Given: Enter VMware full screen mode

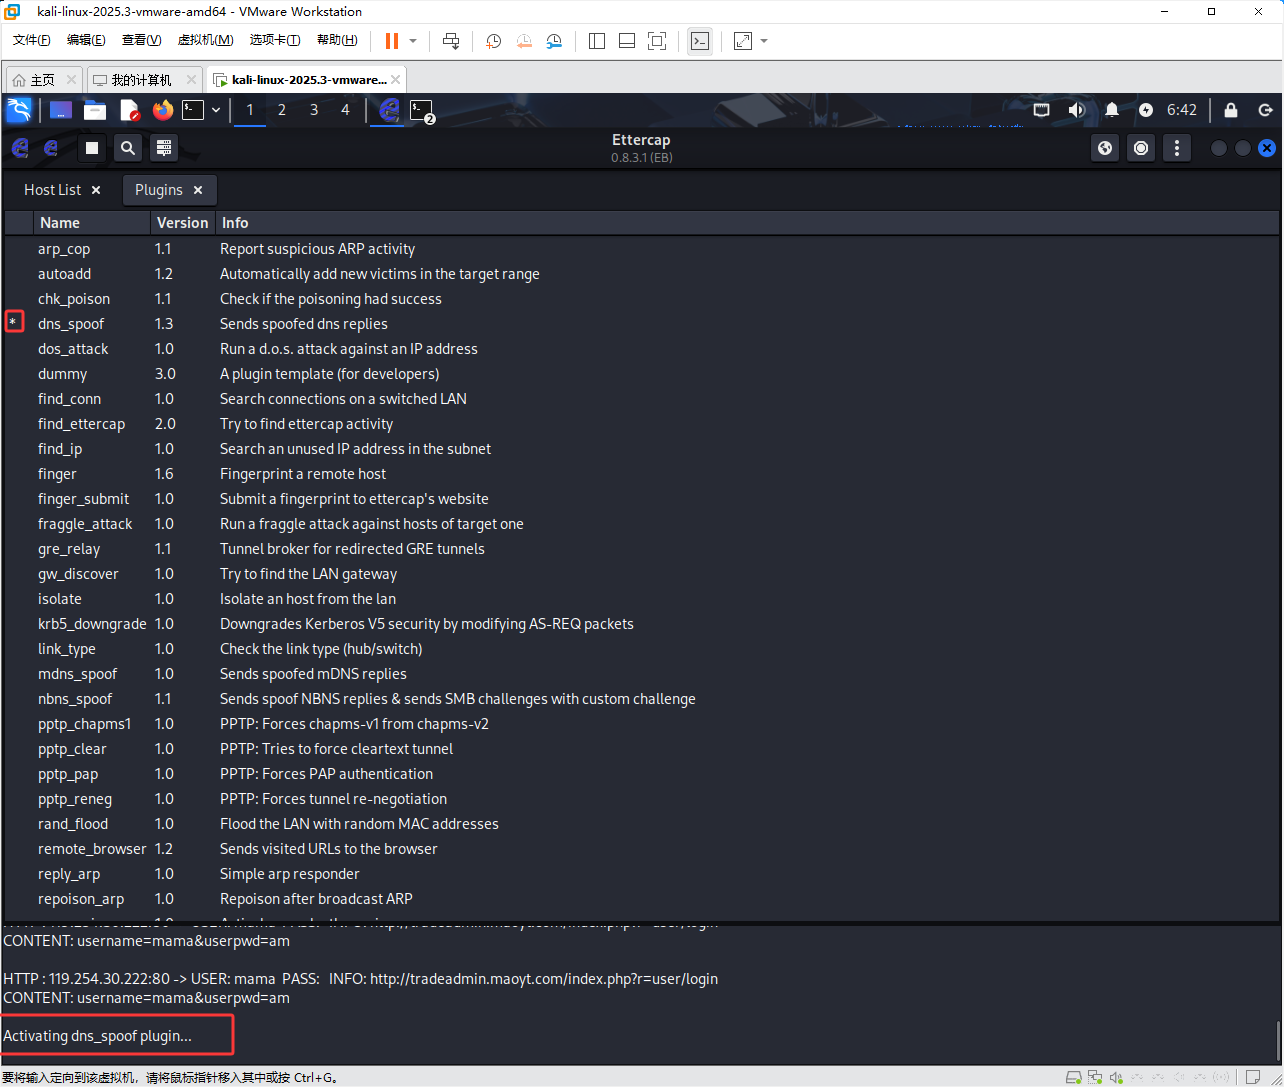Looking at the screenshot, I should click(657, 41).
